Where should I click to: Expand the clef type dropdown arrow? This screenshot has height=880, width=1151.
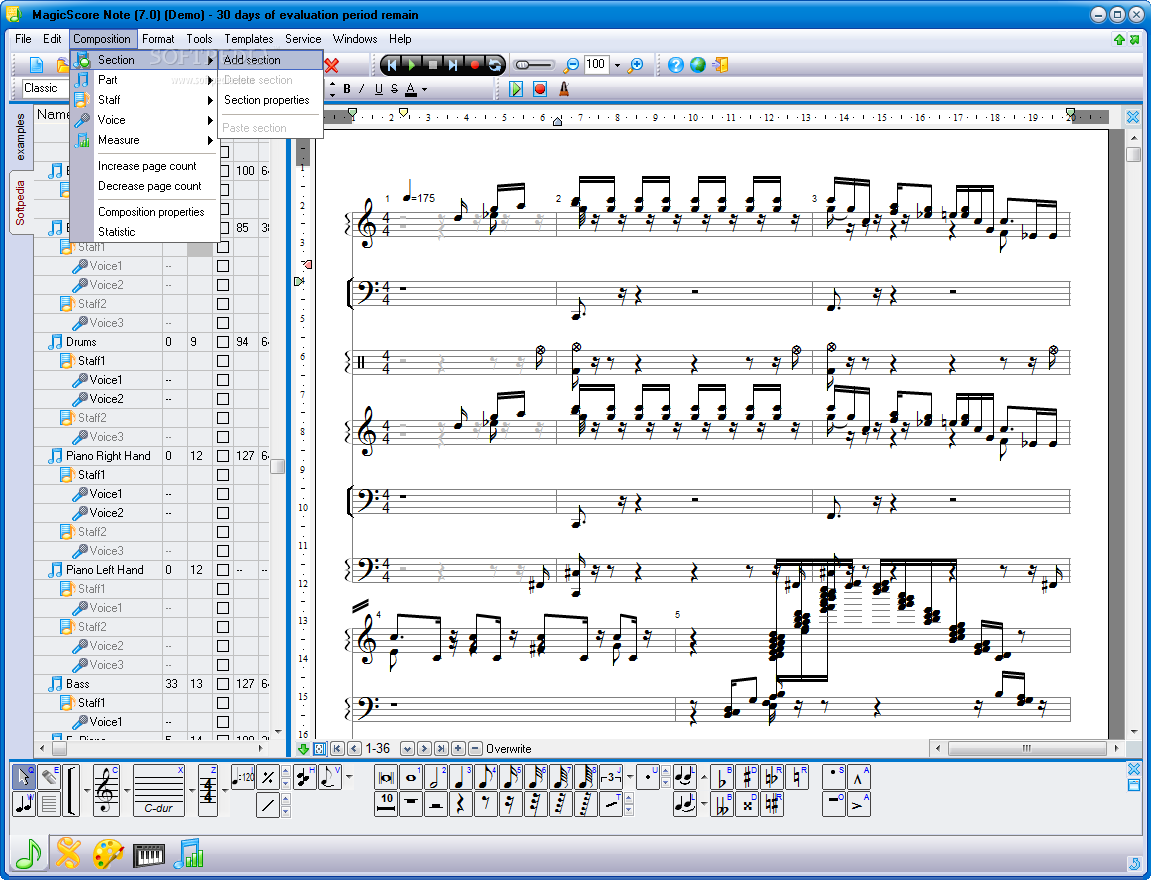[x=126, y=790]
